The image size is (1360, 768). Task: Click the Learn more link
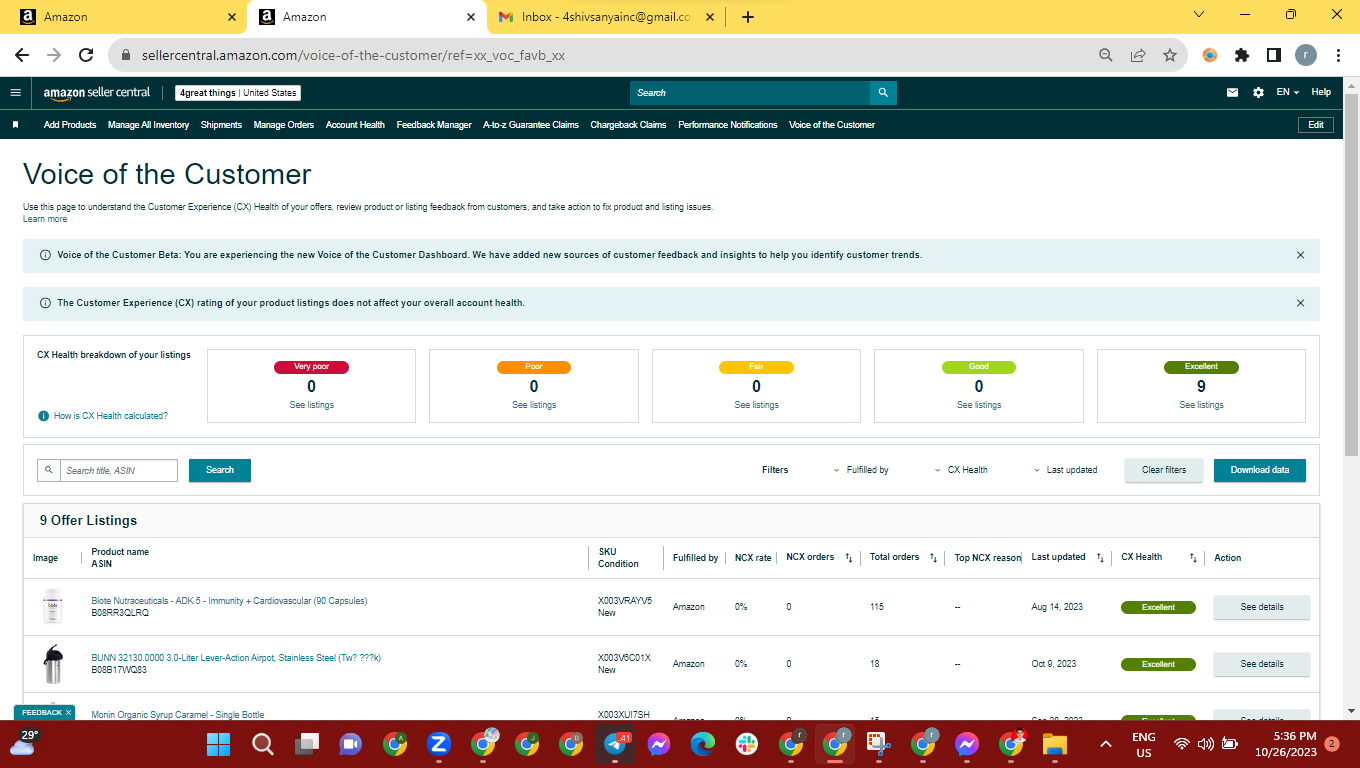tap(45, 219)
